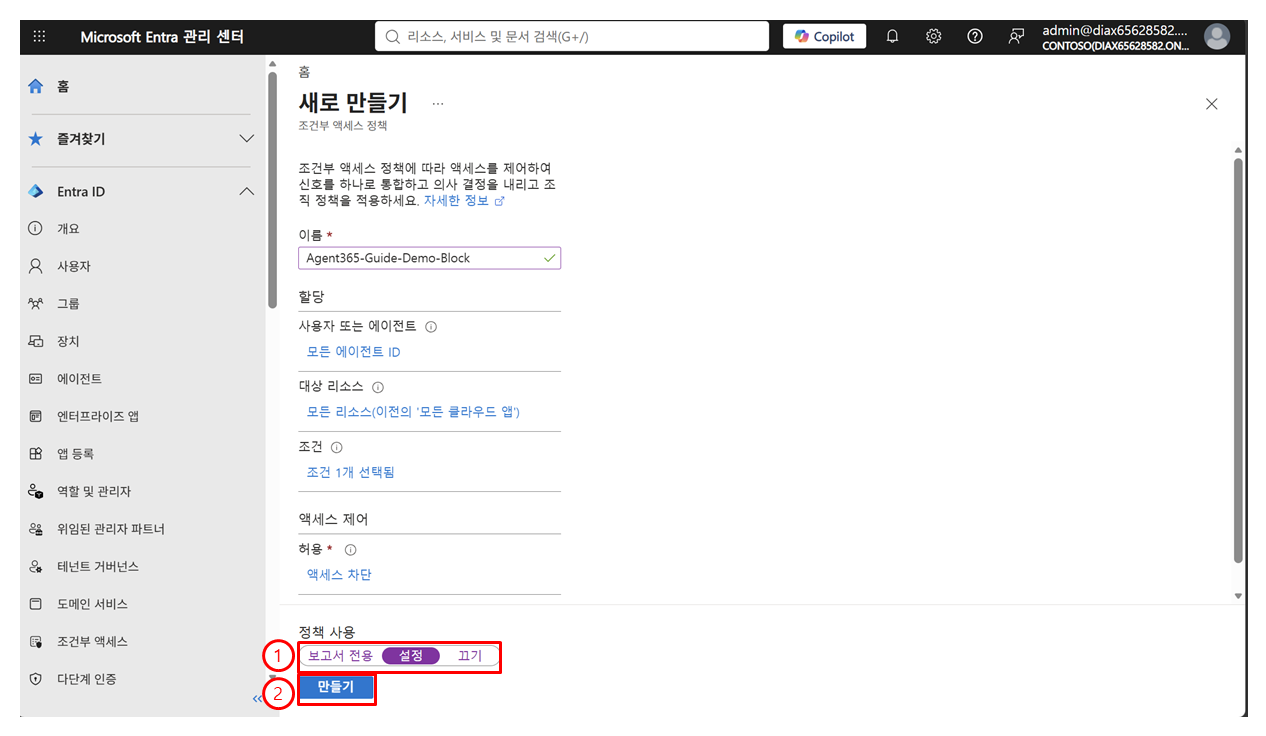The width and height of the screenshot is (1266, 736).
Task: Collapse the Entra ID section
Action: click(247, 192)
